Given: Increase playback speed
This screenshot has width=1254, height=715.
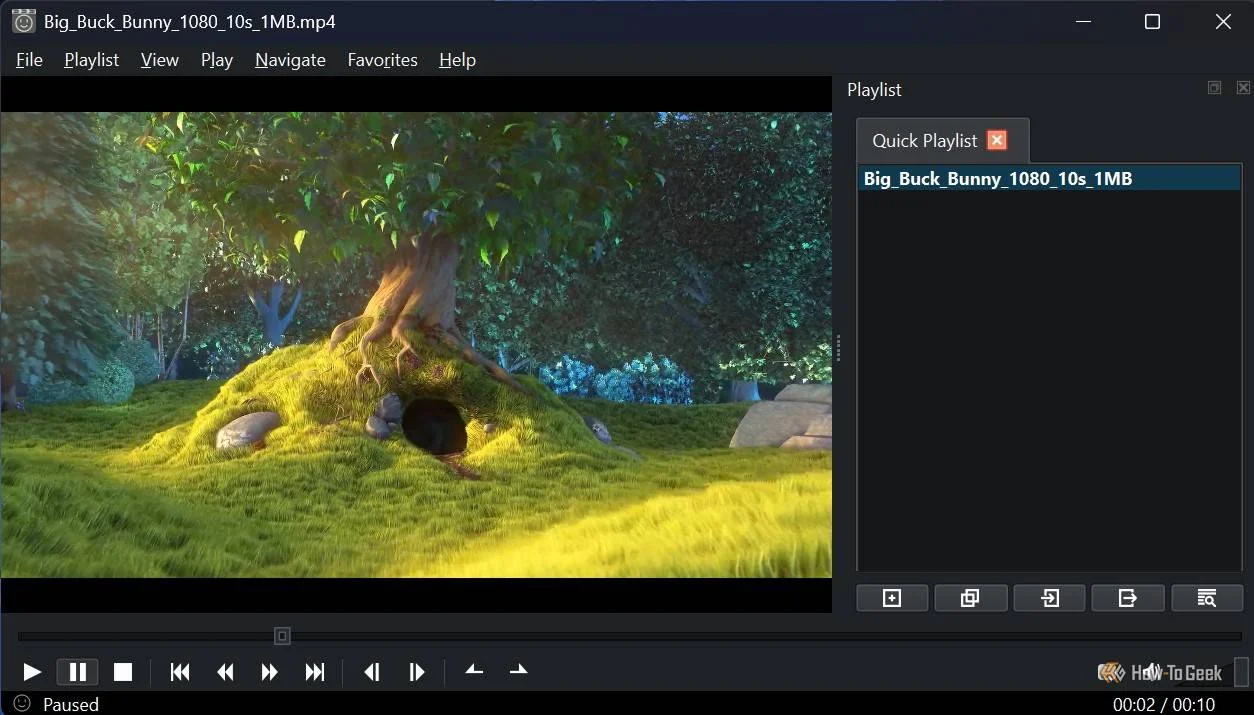Looking at the screenshot, I should (x=518, y=671).
